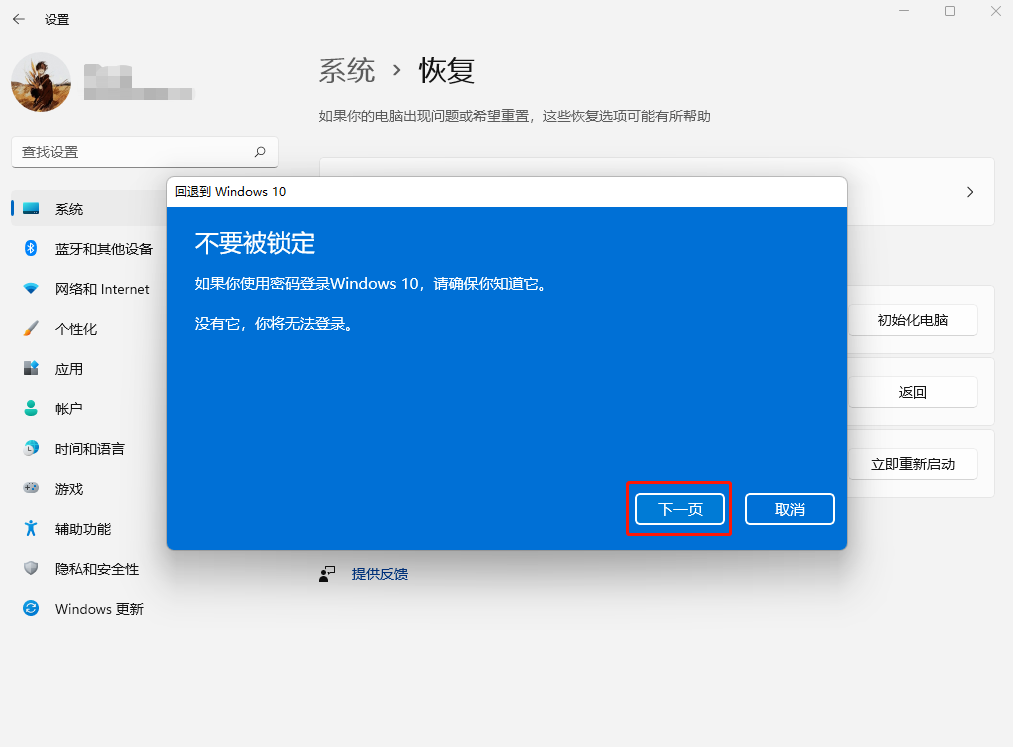Select 帐户 settings
The height and width of the screenshot is (747, 1013).
click(70, 408)
